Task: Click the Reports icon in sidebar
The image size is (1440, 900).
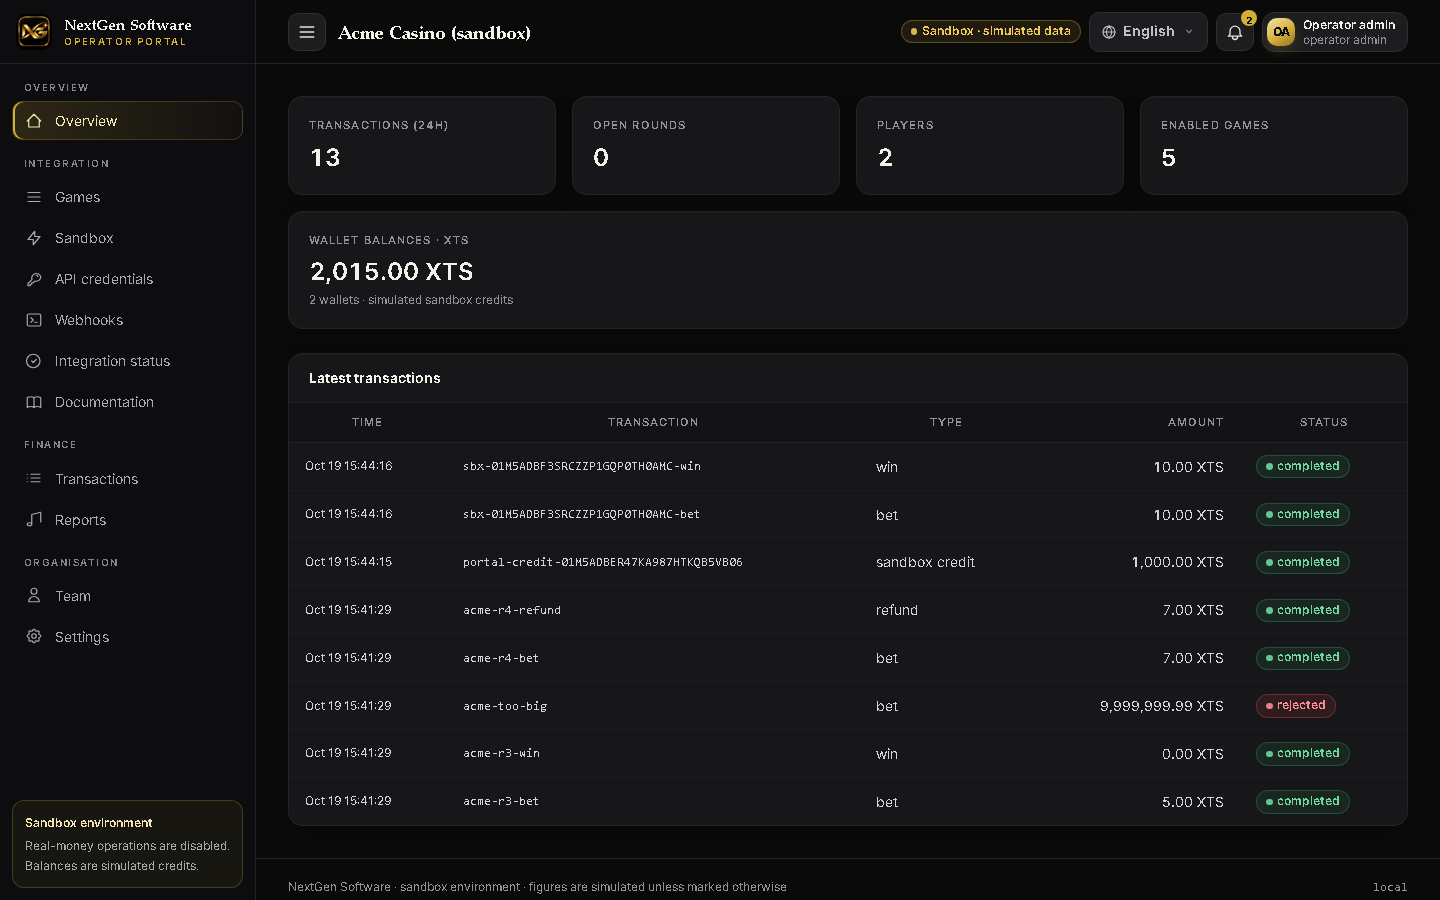Action: pyautogui.click(x=34, y=520)
